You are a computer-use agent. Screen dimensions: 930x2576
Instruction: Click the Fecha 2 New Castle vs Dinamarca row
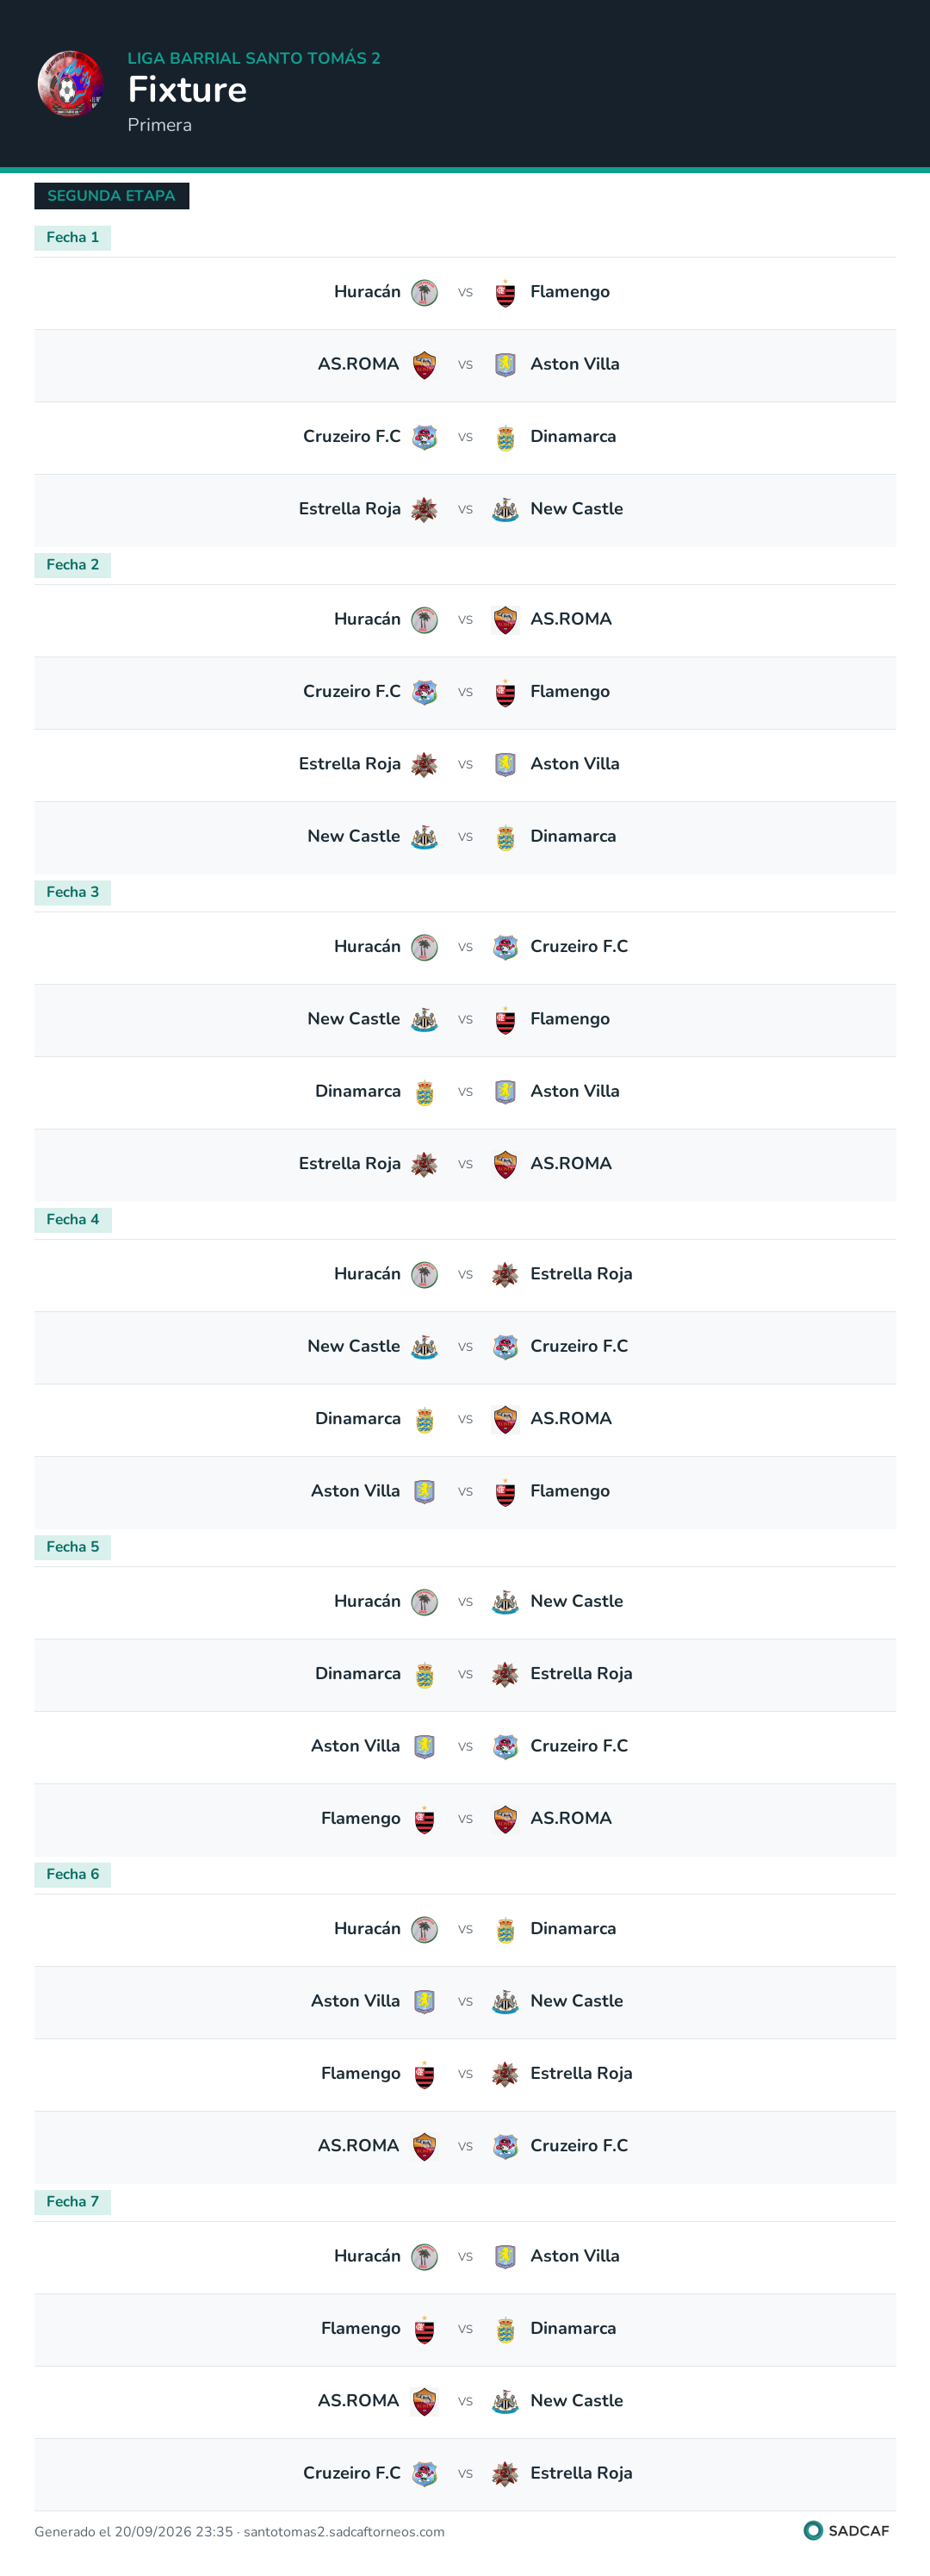click(x=465, y=837)
